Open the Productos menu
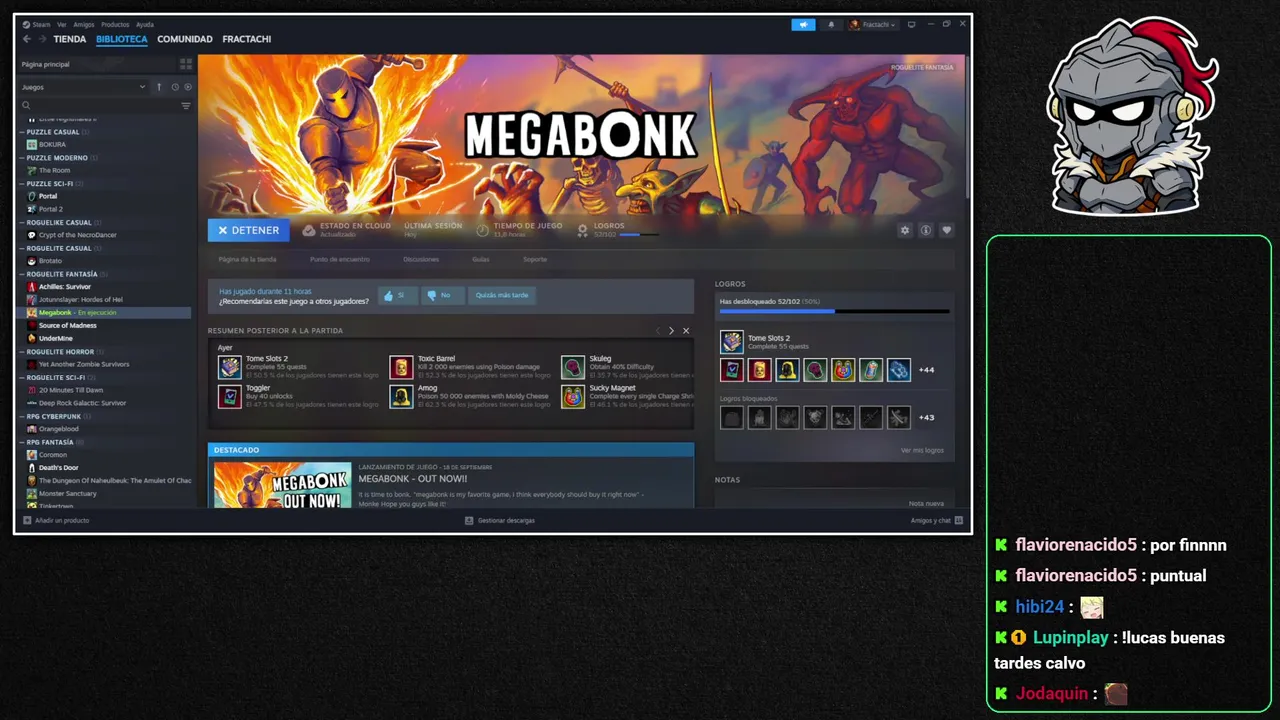This screenshot has height=720, width=1280. click(x=115, y=24)
